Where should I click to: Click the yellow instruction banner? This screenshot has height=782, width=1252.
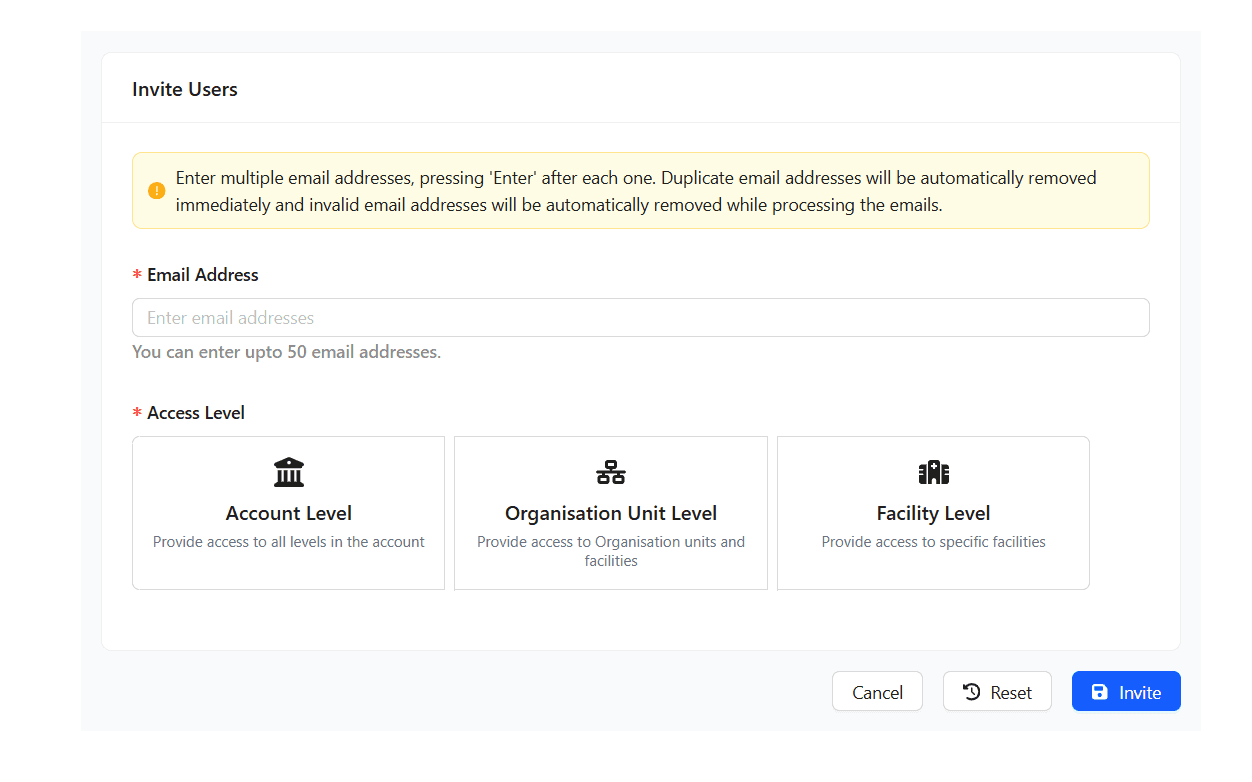pyautogui.click(x=640, y=191)
